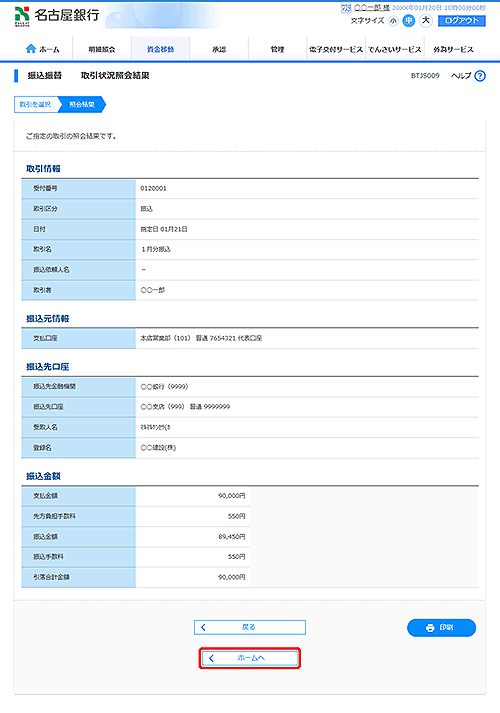500x713 pixels.
Task: Click the printer icon on print button
Action: [x=430, y=628]
